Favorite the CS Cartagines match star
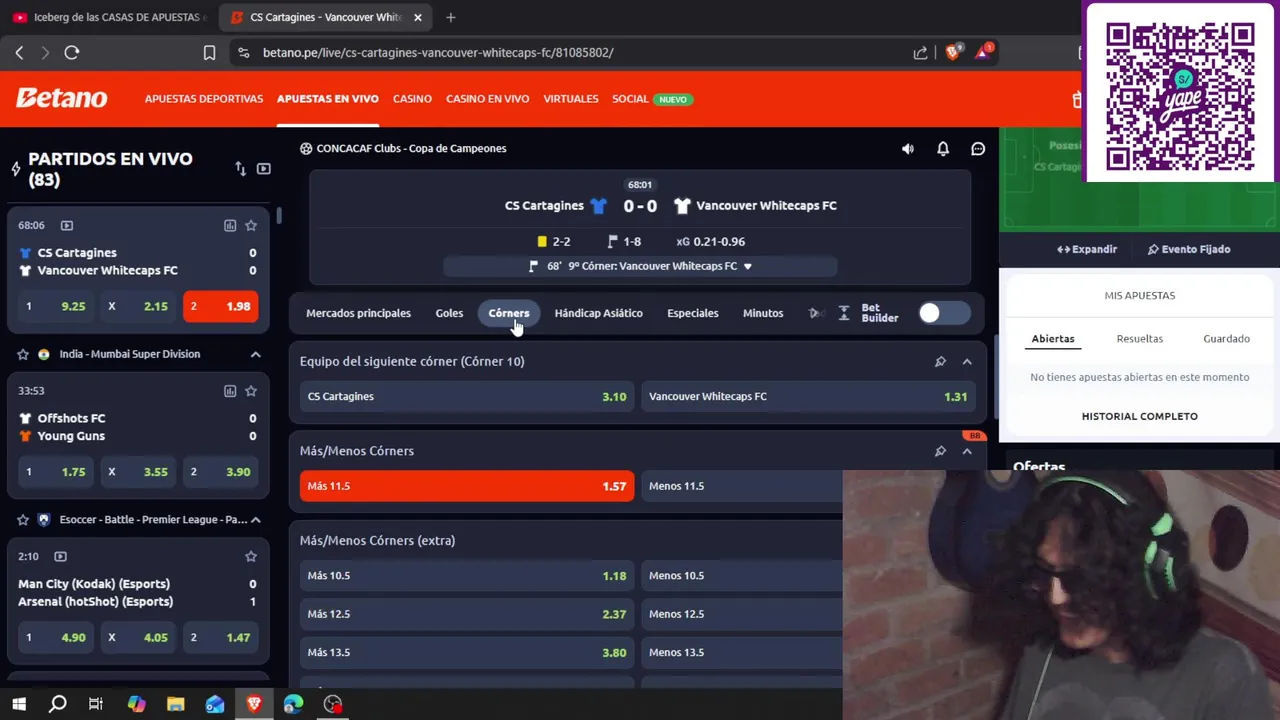The image size is (1280, 720). (x=251, y=226)
